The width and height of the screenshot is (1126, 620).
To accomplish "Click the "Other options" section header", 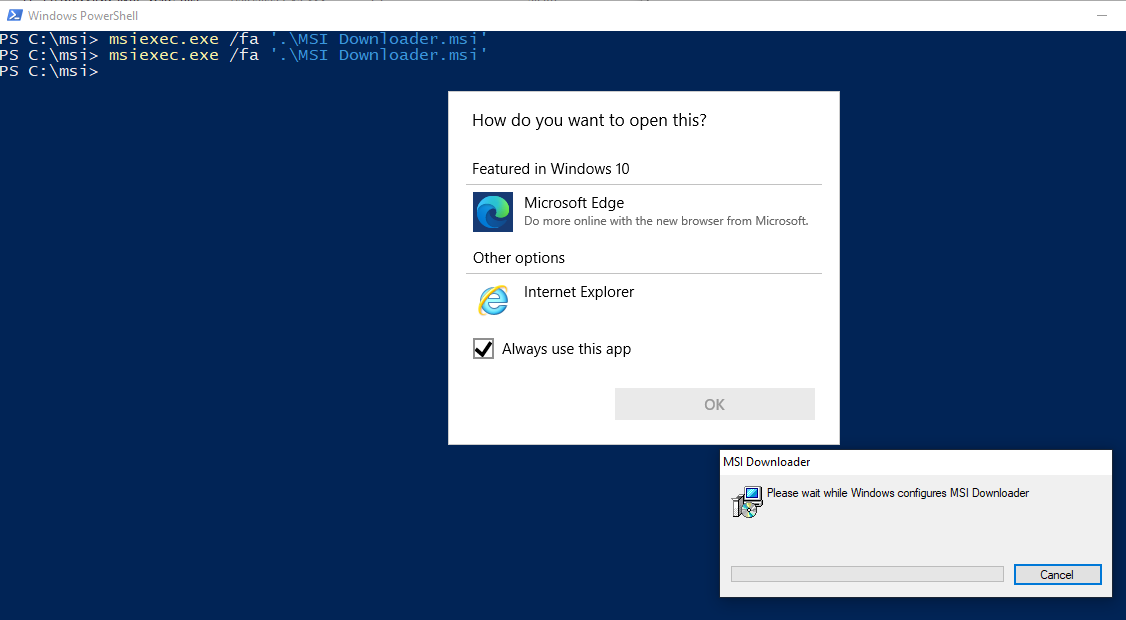I will [519, 258].
